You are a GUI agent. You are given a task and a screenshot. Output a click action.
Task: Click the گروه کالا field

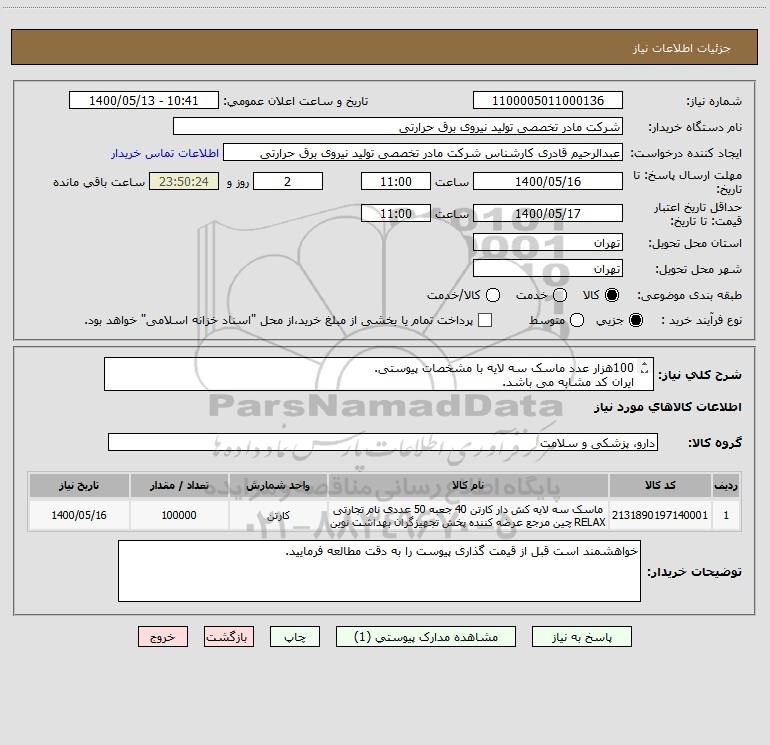coord(383,442)
